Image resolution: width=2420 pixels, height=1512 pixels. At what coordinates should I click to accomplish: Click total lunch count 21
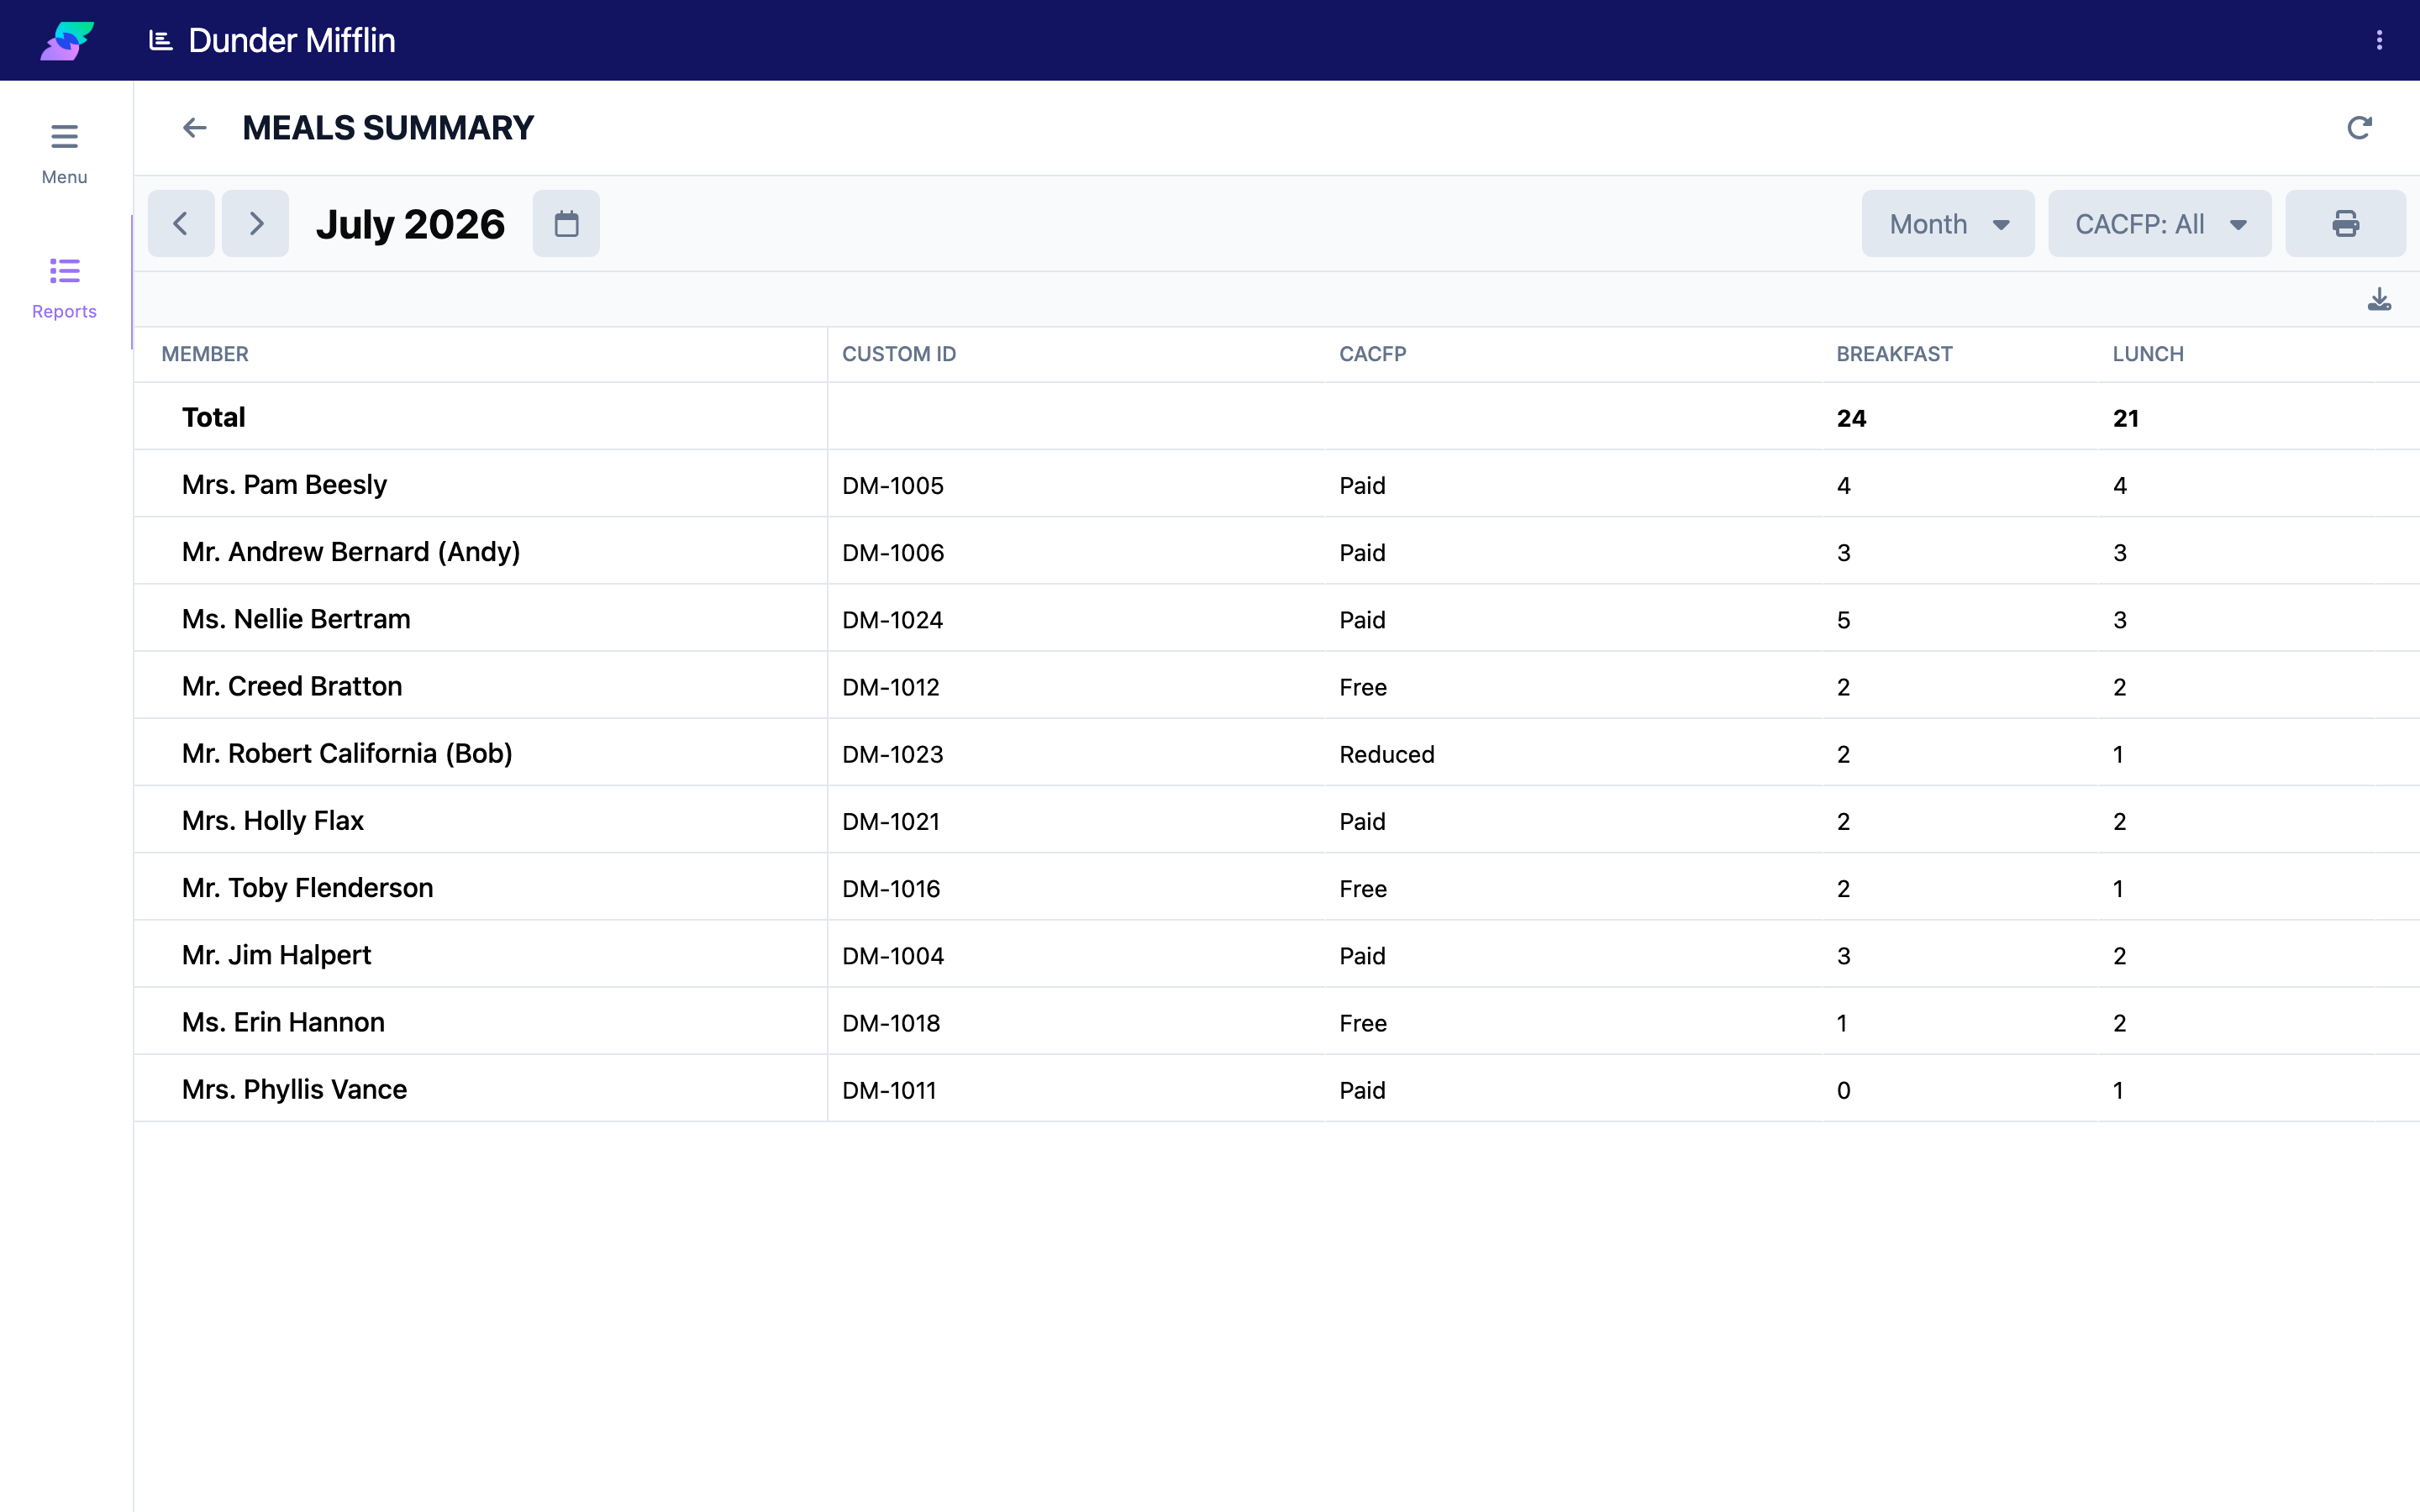coord(2126,418)
